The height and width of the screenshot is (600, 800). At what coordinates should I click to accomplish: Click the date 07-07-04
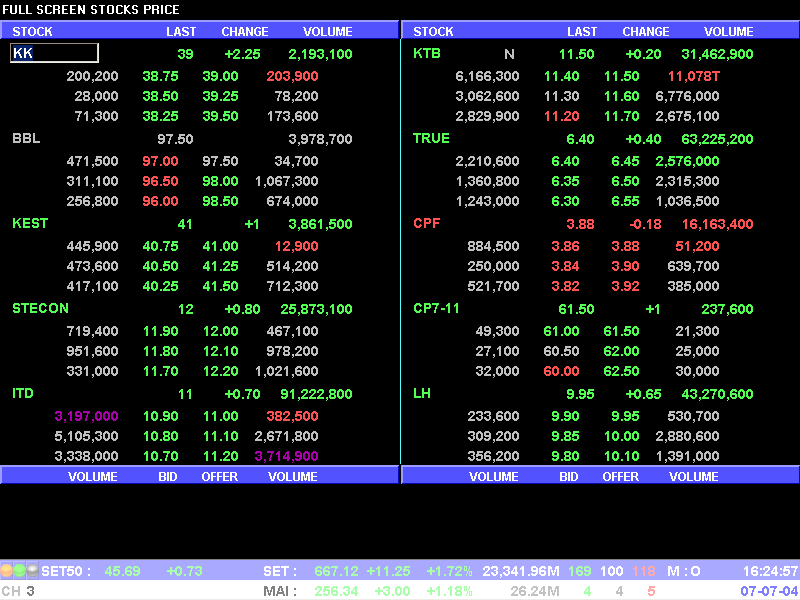[769, 591]
